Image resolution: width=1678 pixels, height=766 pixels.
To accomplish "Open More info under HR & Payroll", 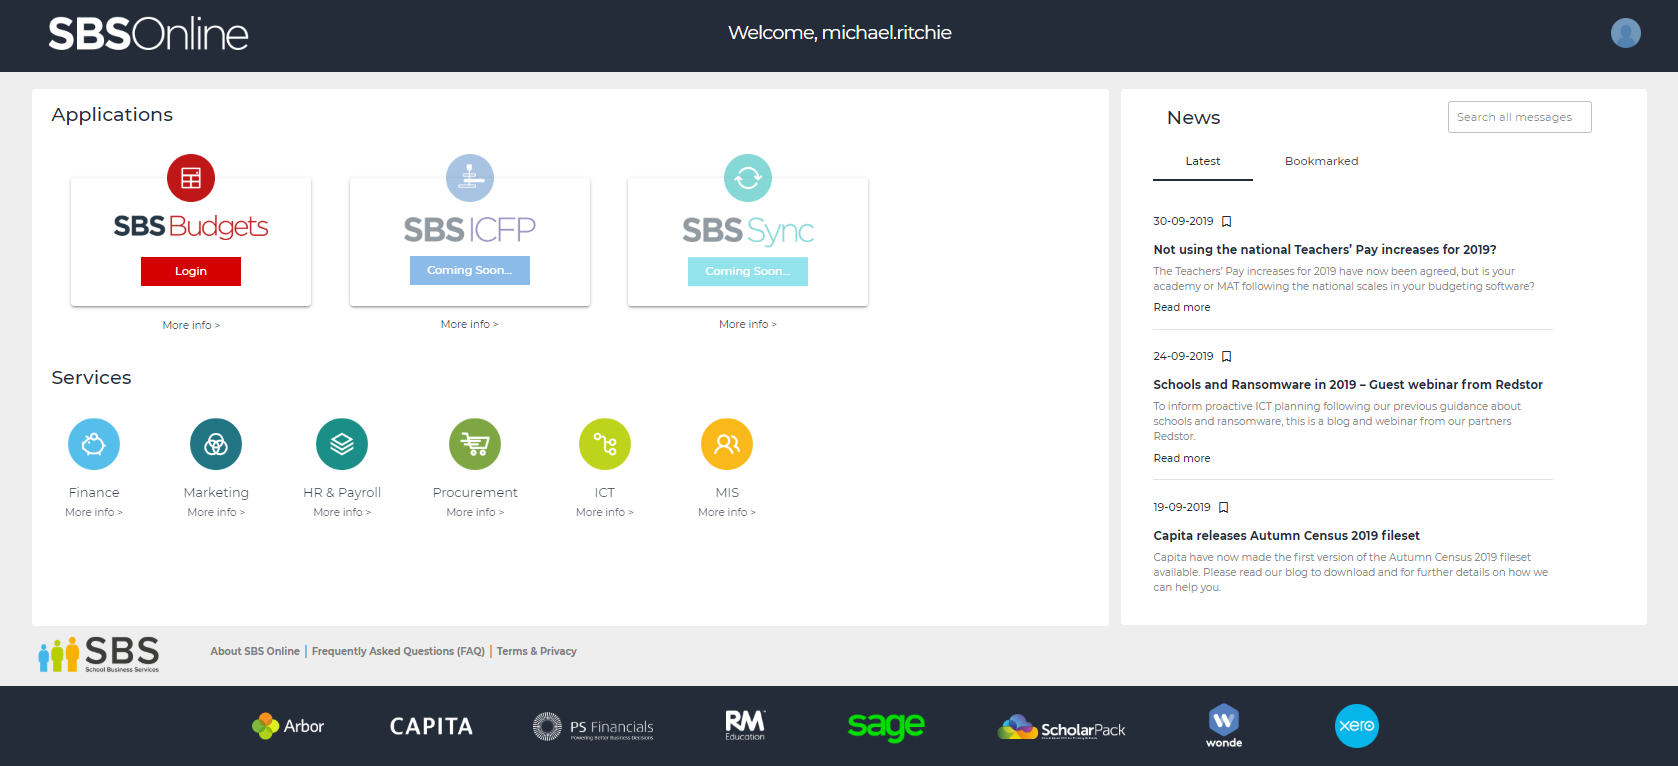I will point(342,512).
